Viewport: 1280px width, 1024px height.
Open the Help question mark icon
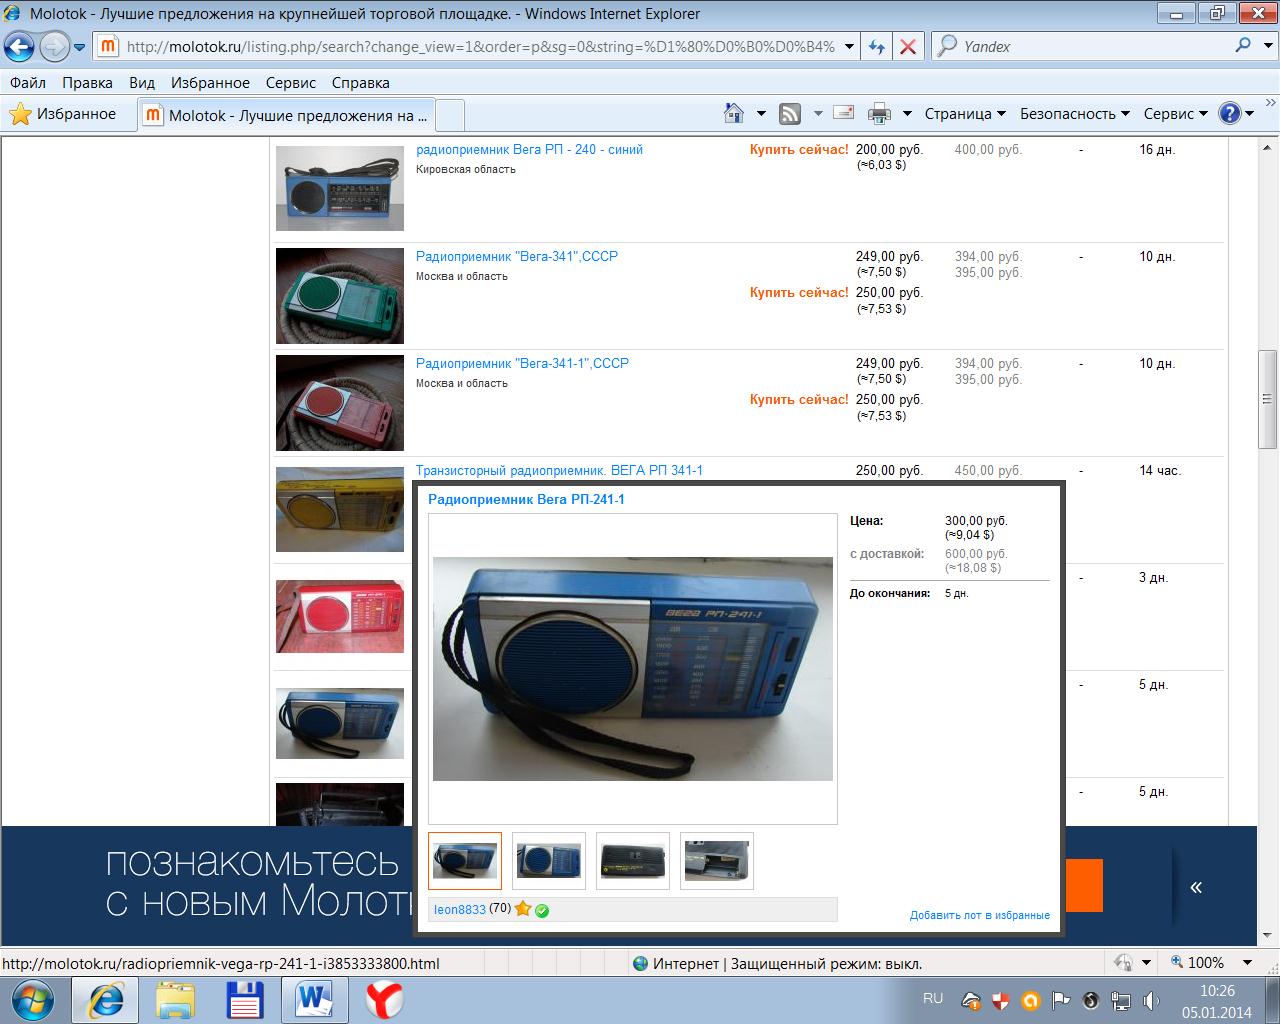[x=1230, y=113]
